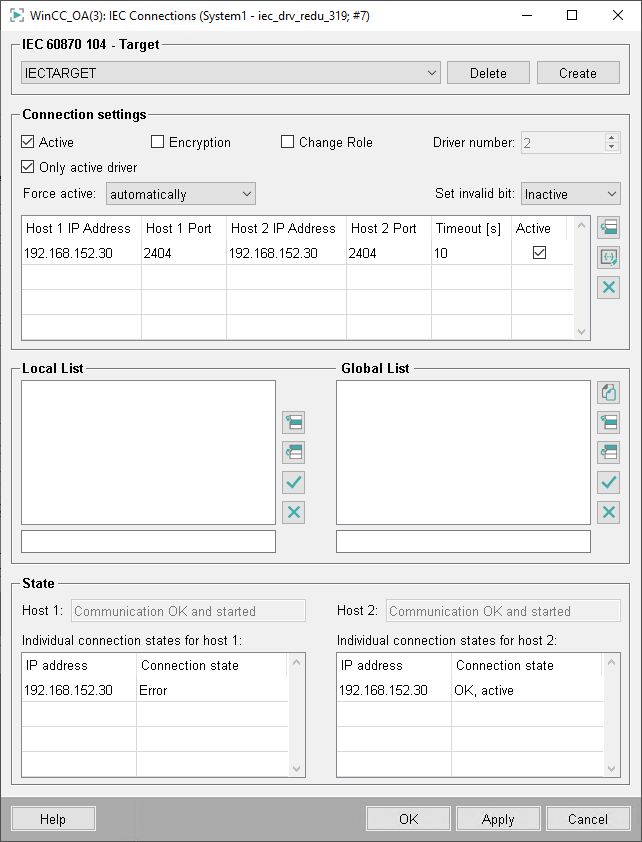Open the IECTARGET target dropdown
The height and width of the screenshot is (842, 642).
(x=231, y=73)
